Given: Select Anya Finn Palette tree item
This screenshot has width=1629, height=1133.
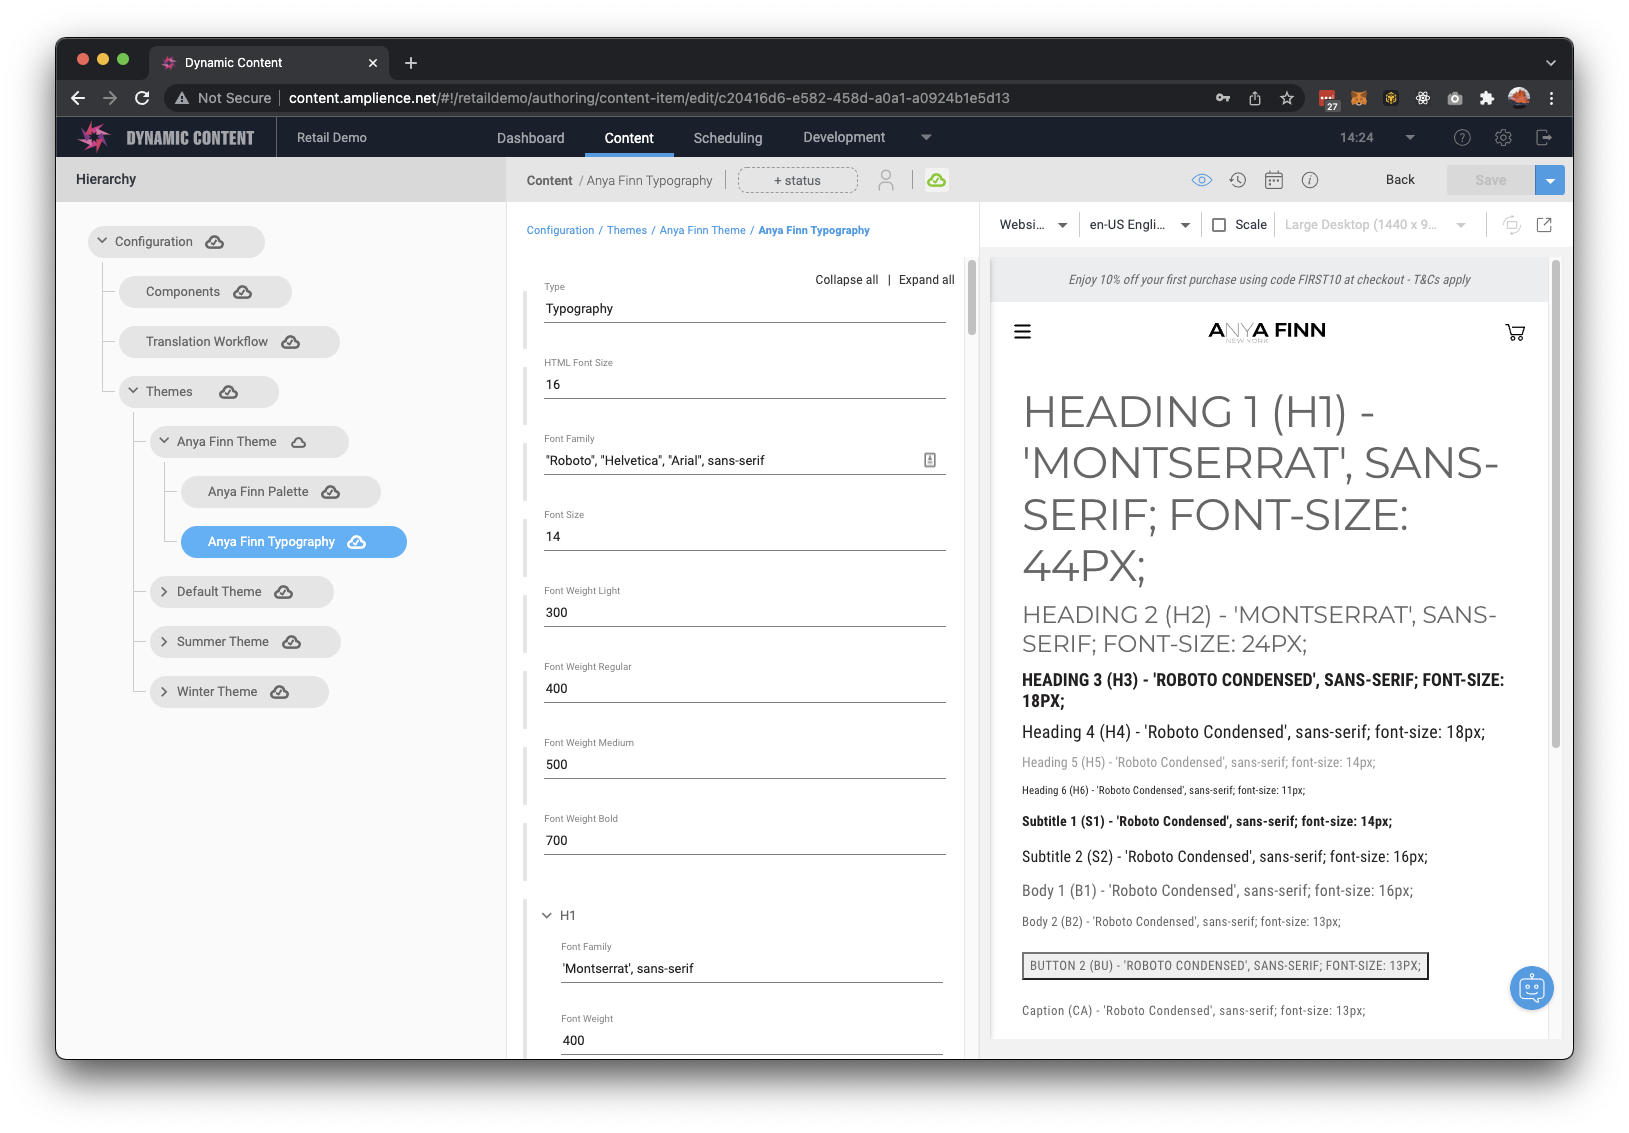Looking at the screenshot, I should tap(280, 492).
